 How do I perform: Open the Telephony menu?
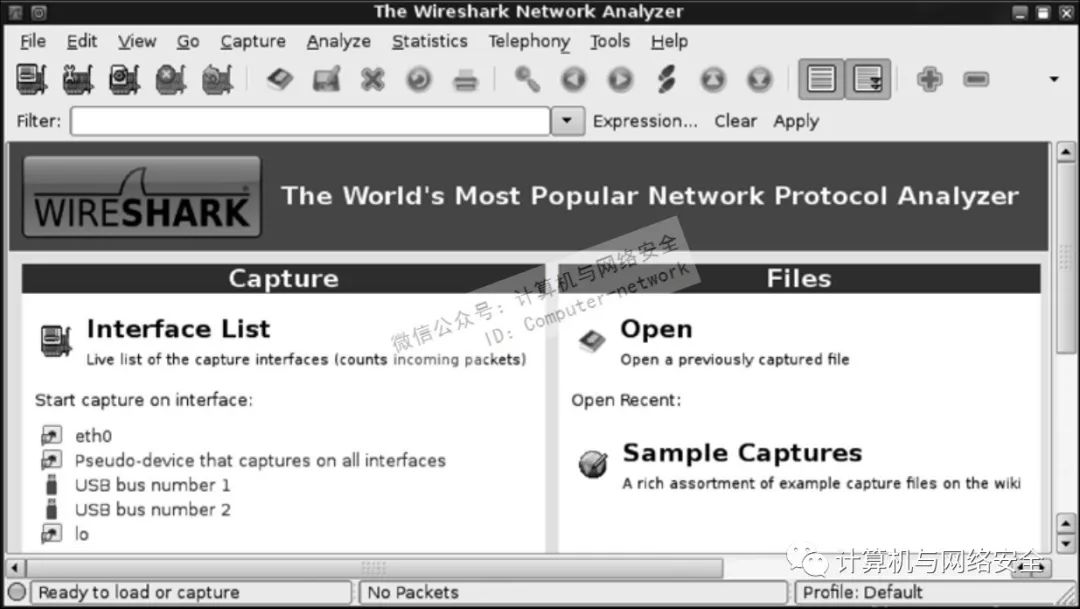(x=529, y=42)
